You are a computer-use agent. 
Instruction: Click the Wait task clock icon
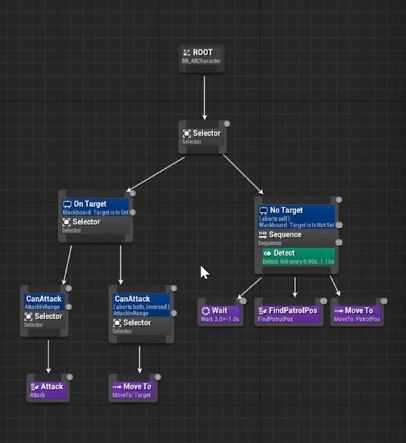[206, 311]
